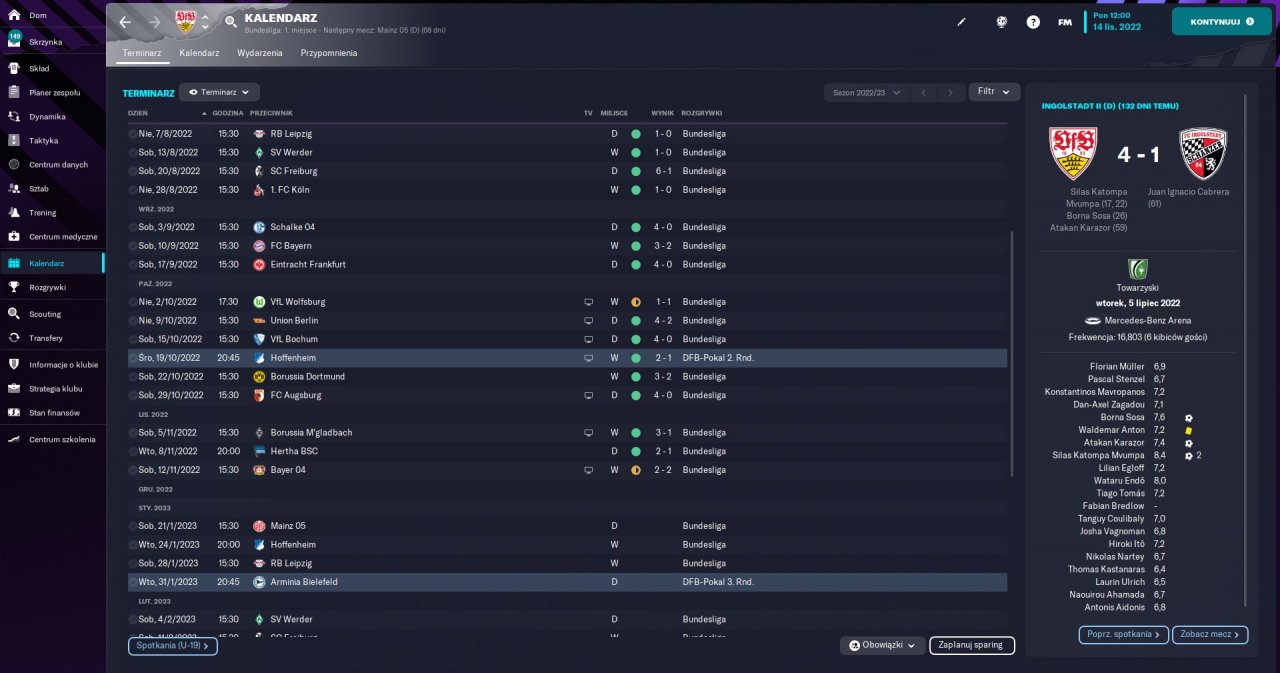
Task: Open the help question mark icon
Action: [1033, 22]
